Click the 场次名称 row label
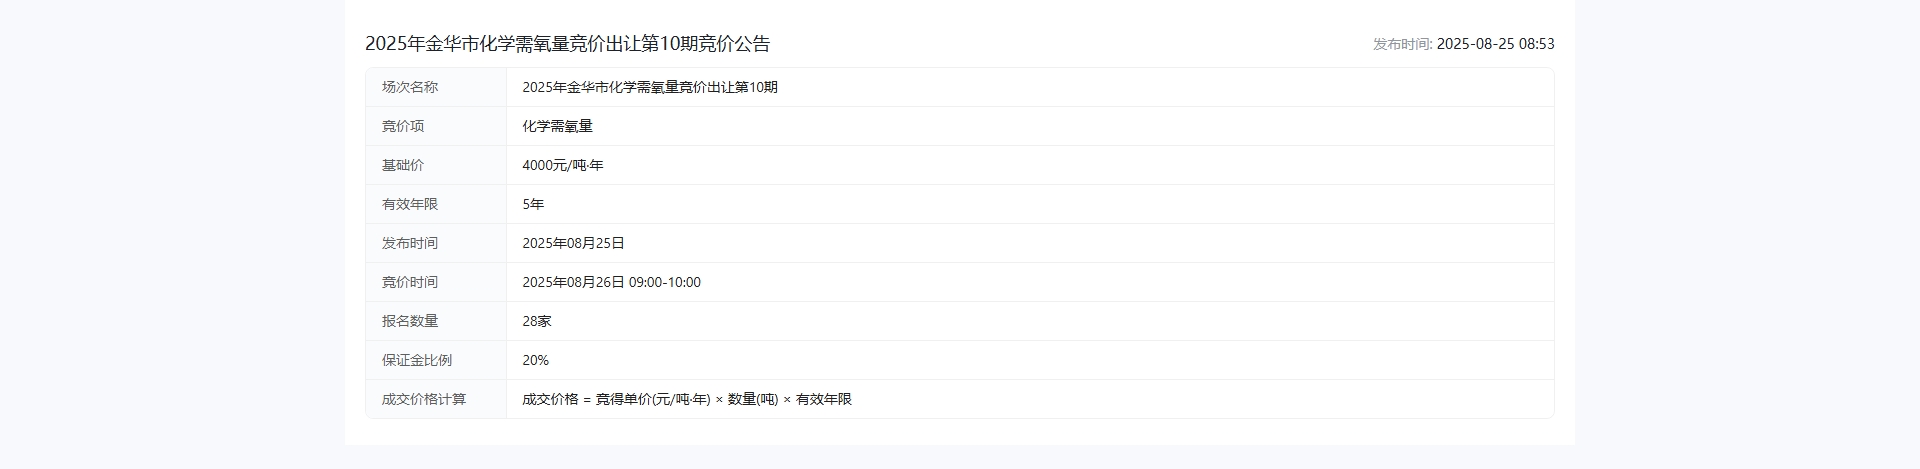 410,87
